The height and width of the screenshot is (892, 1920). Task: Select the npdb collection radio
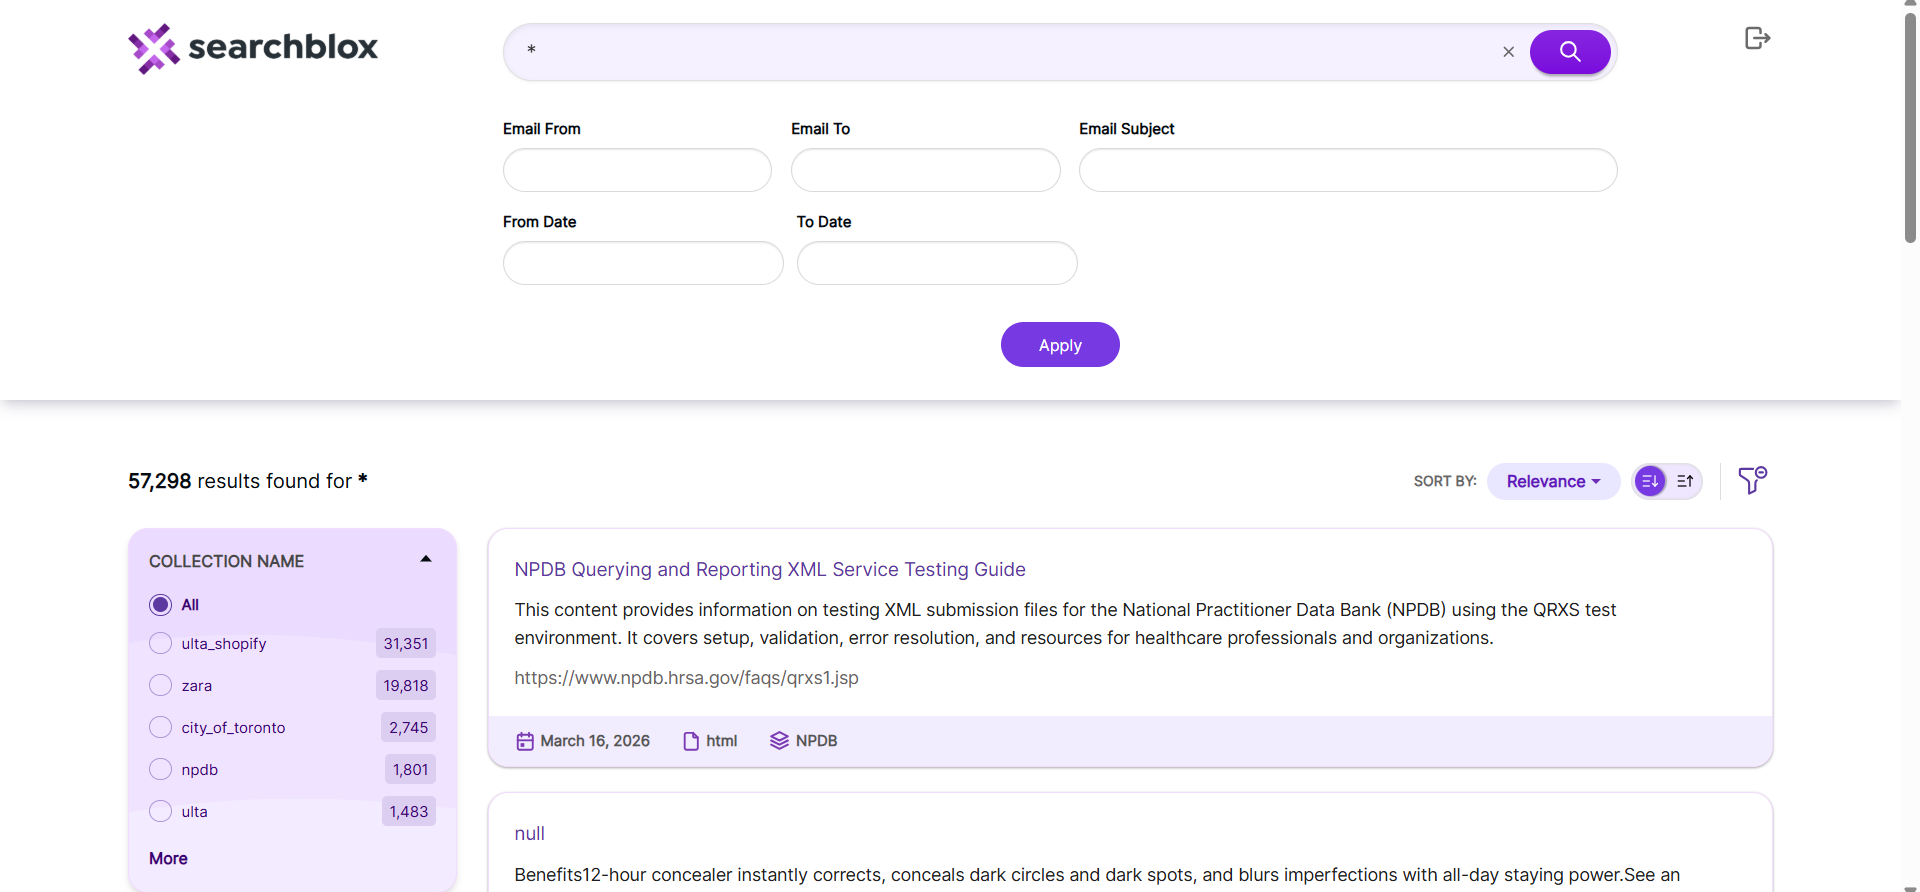coord(160,769)
